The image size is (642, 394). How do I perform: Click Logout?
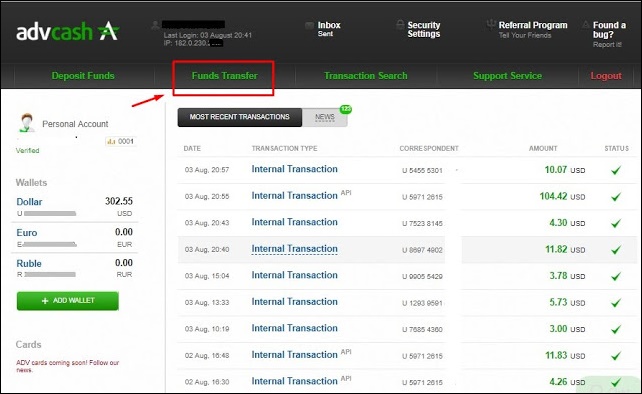[x=606, y=76]
